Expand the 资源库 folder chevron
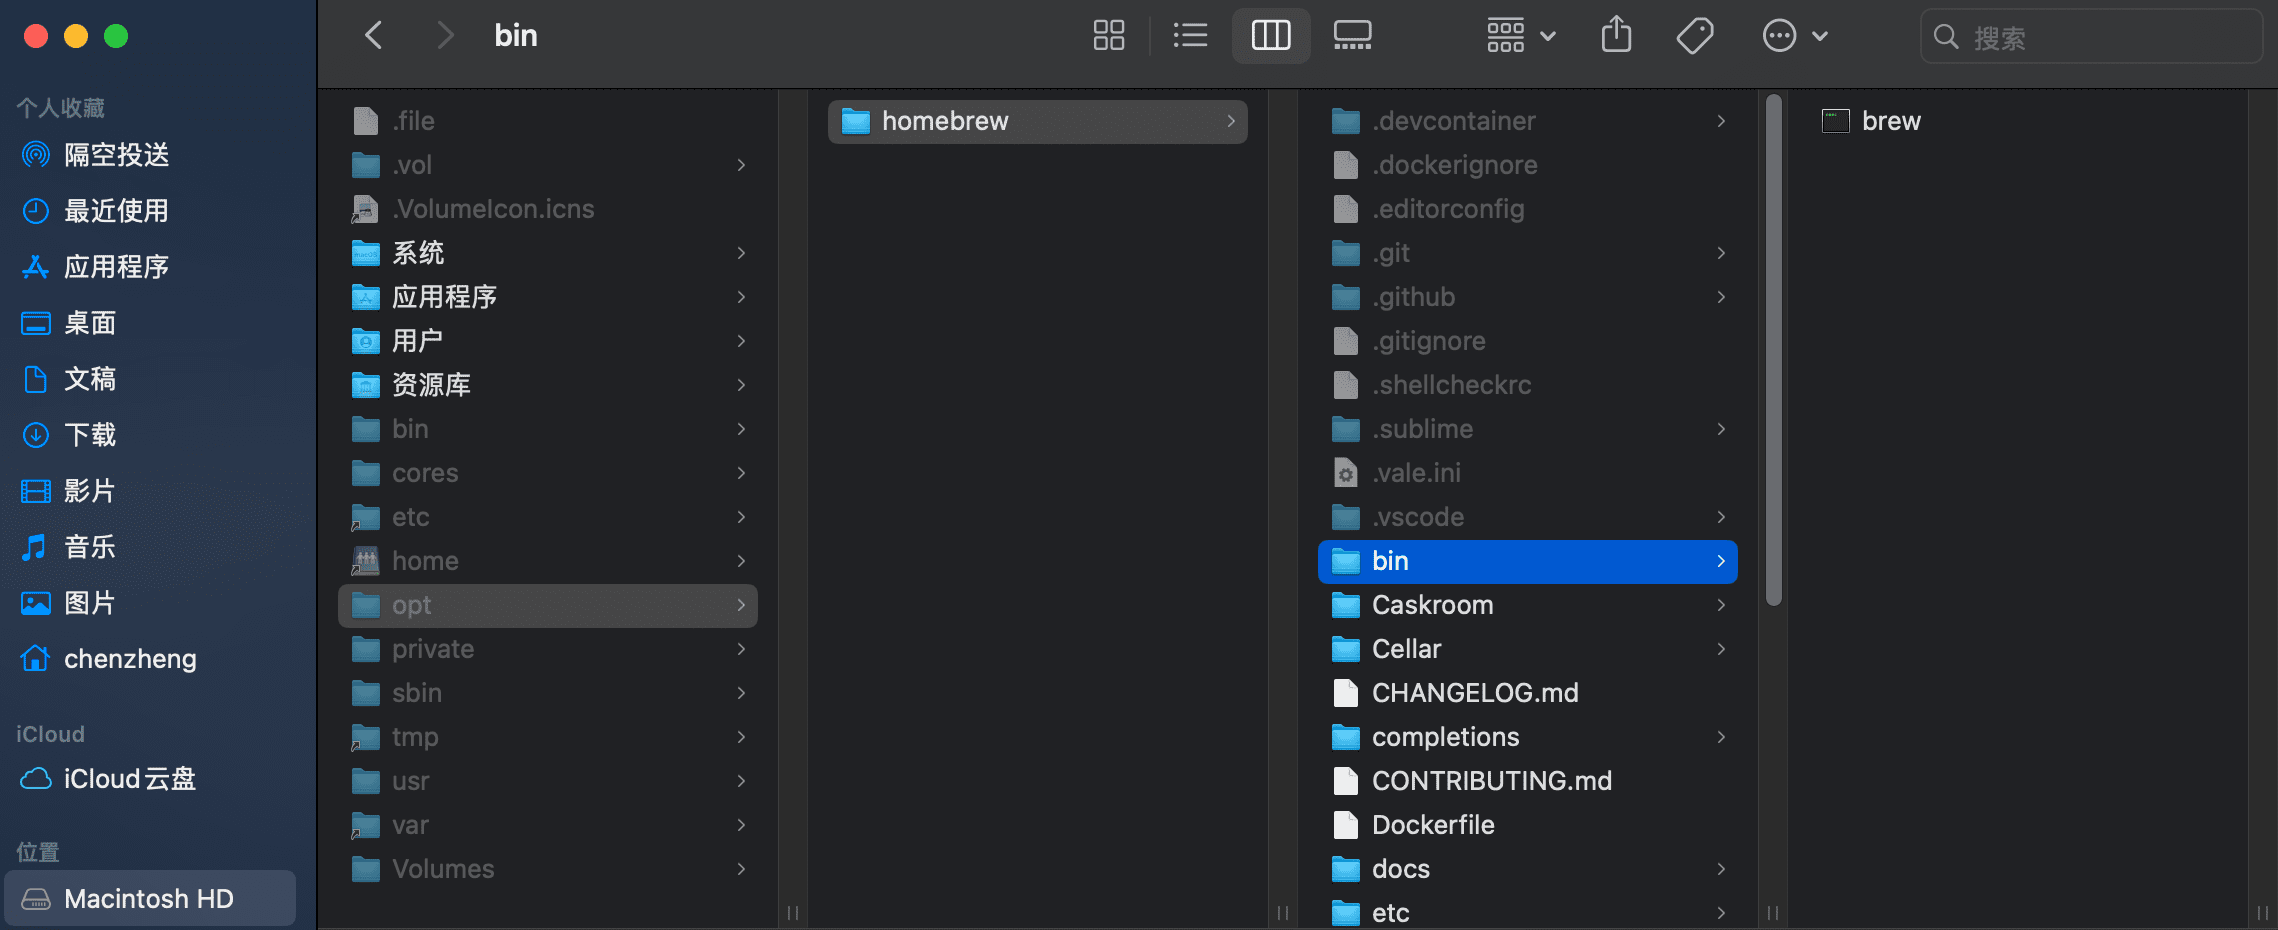This screenshot has width=2278, height=930. click(x=741, y=385)
